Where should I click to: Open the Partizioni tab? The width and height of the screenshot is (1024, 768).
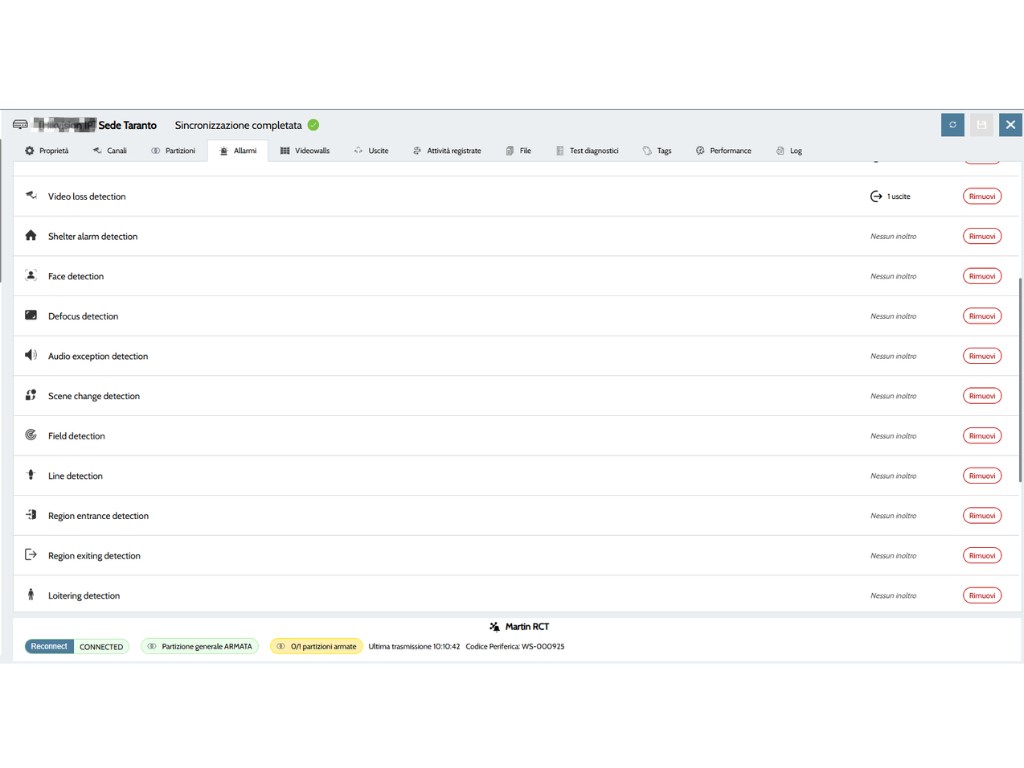pos(173,151)
